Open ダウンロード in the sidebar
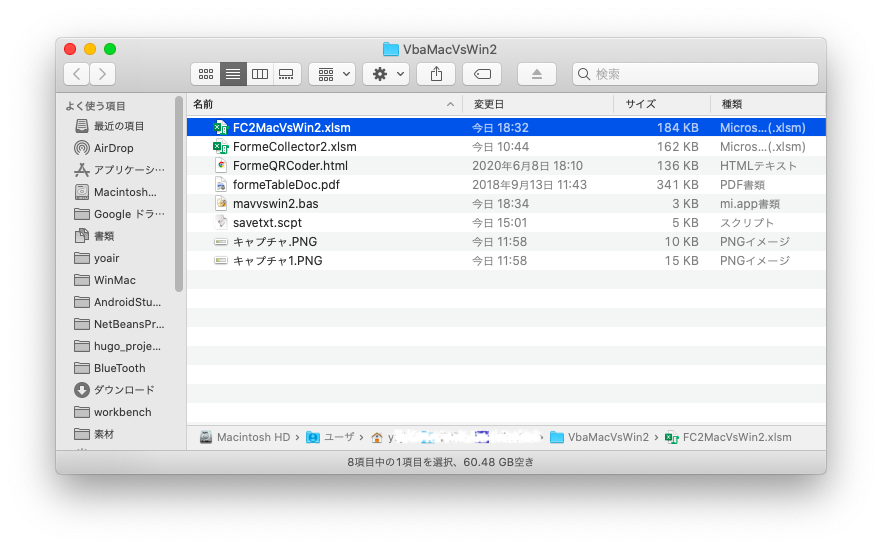The width and height of the screenshot is (882, 548). point(123,390)
